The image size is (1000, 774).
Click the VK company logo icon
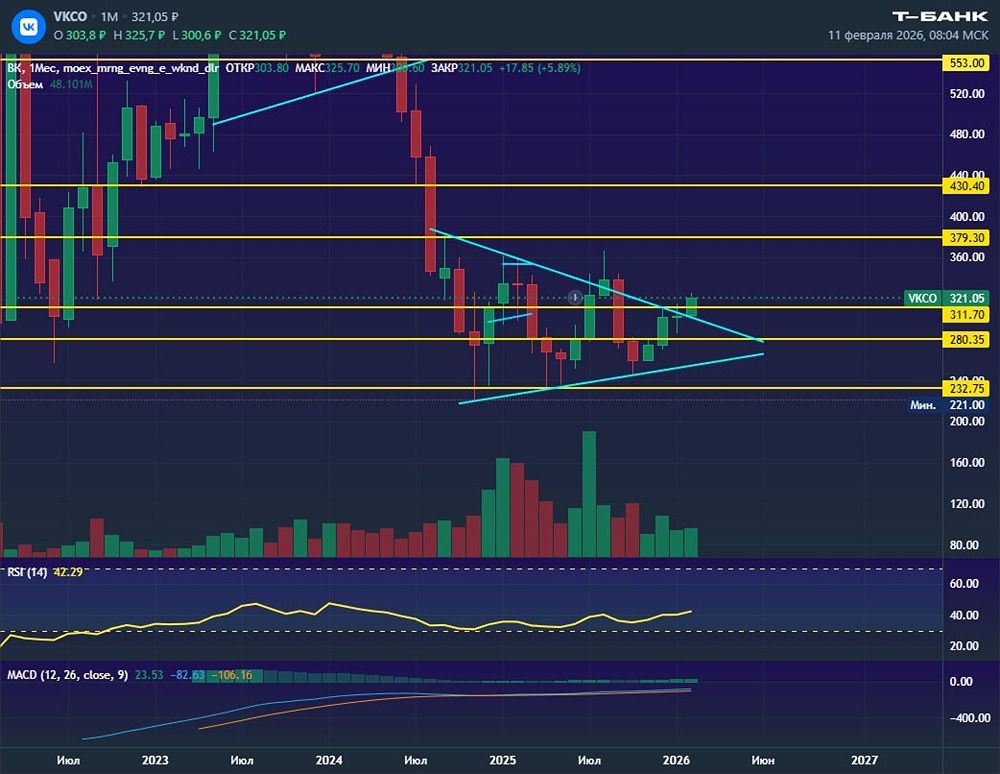29,26
